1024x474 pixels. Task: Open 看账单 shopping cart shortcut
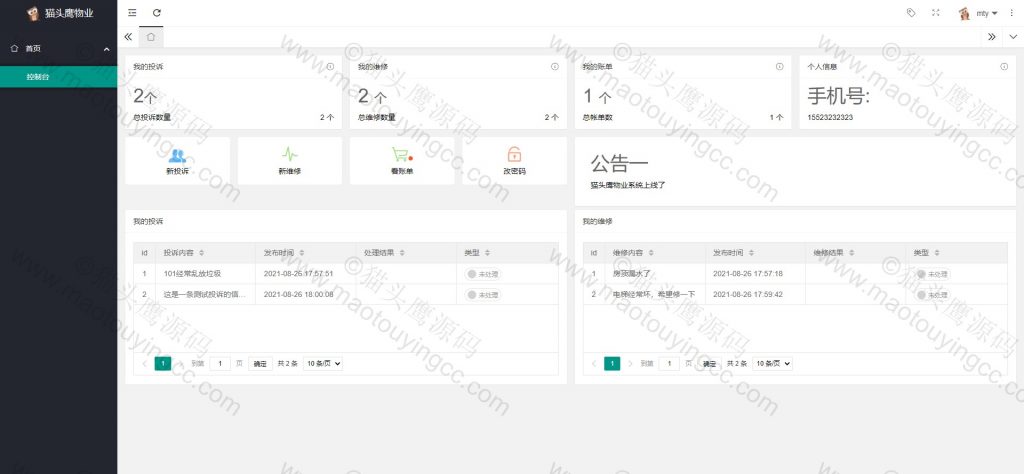(x=402, y=160)
